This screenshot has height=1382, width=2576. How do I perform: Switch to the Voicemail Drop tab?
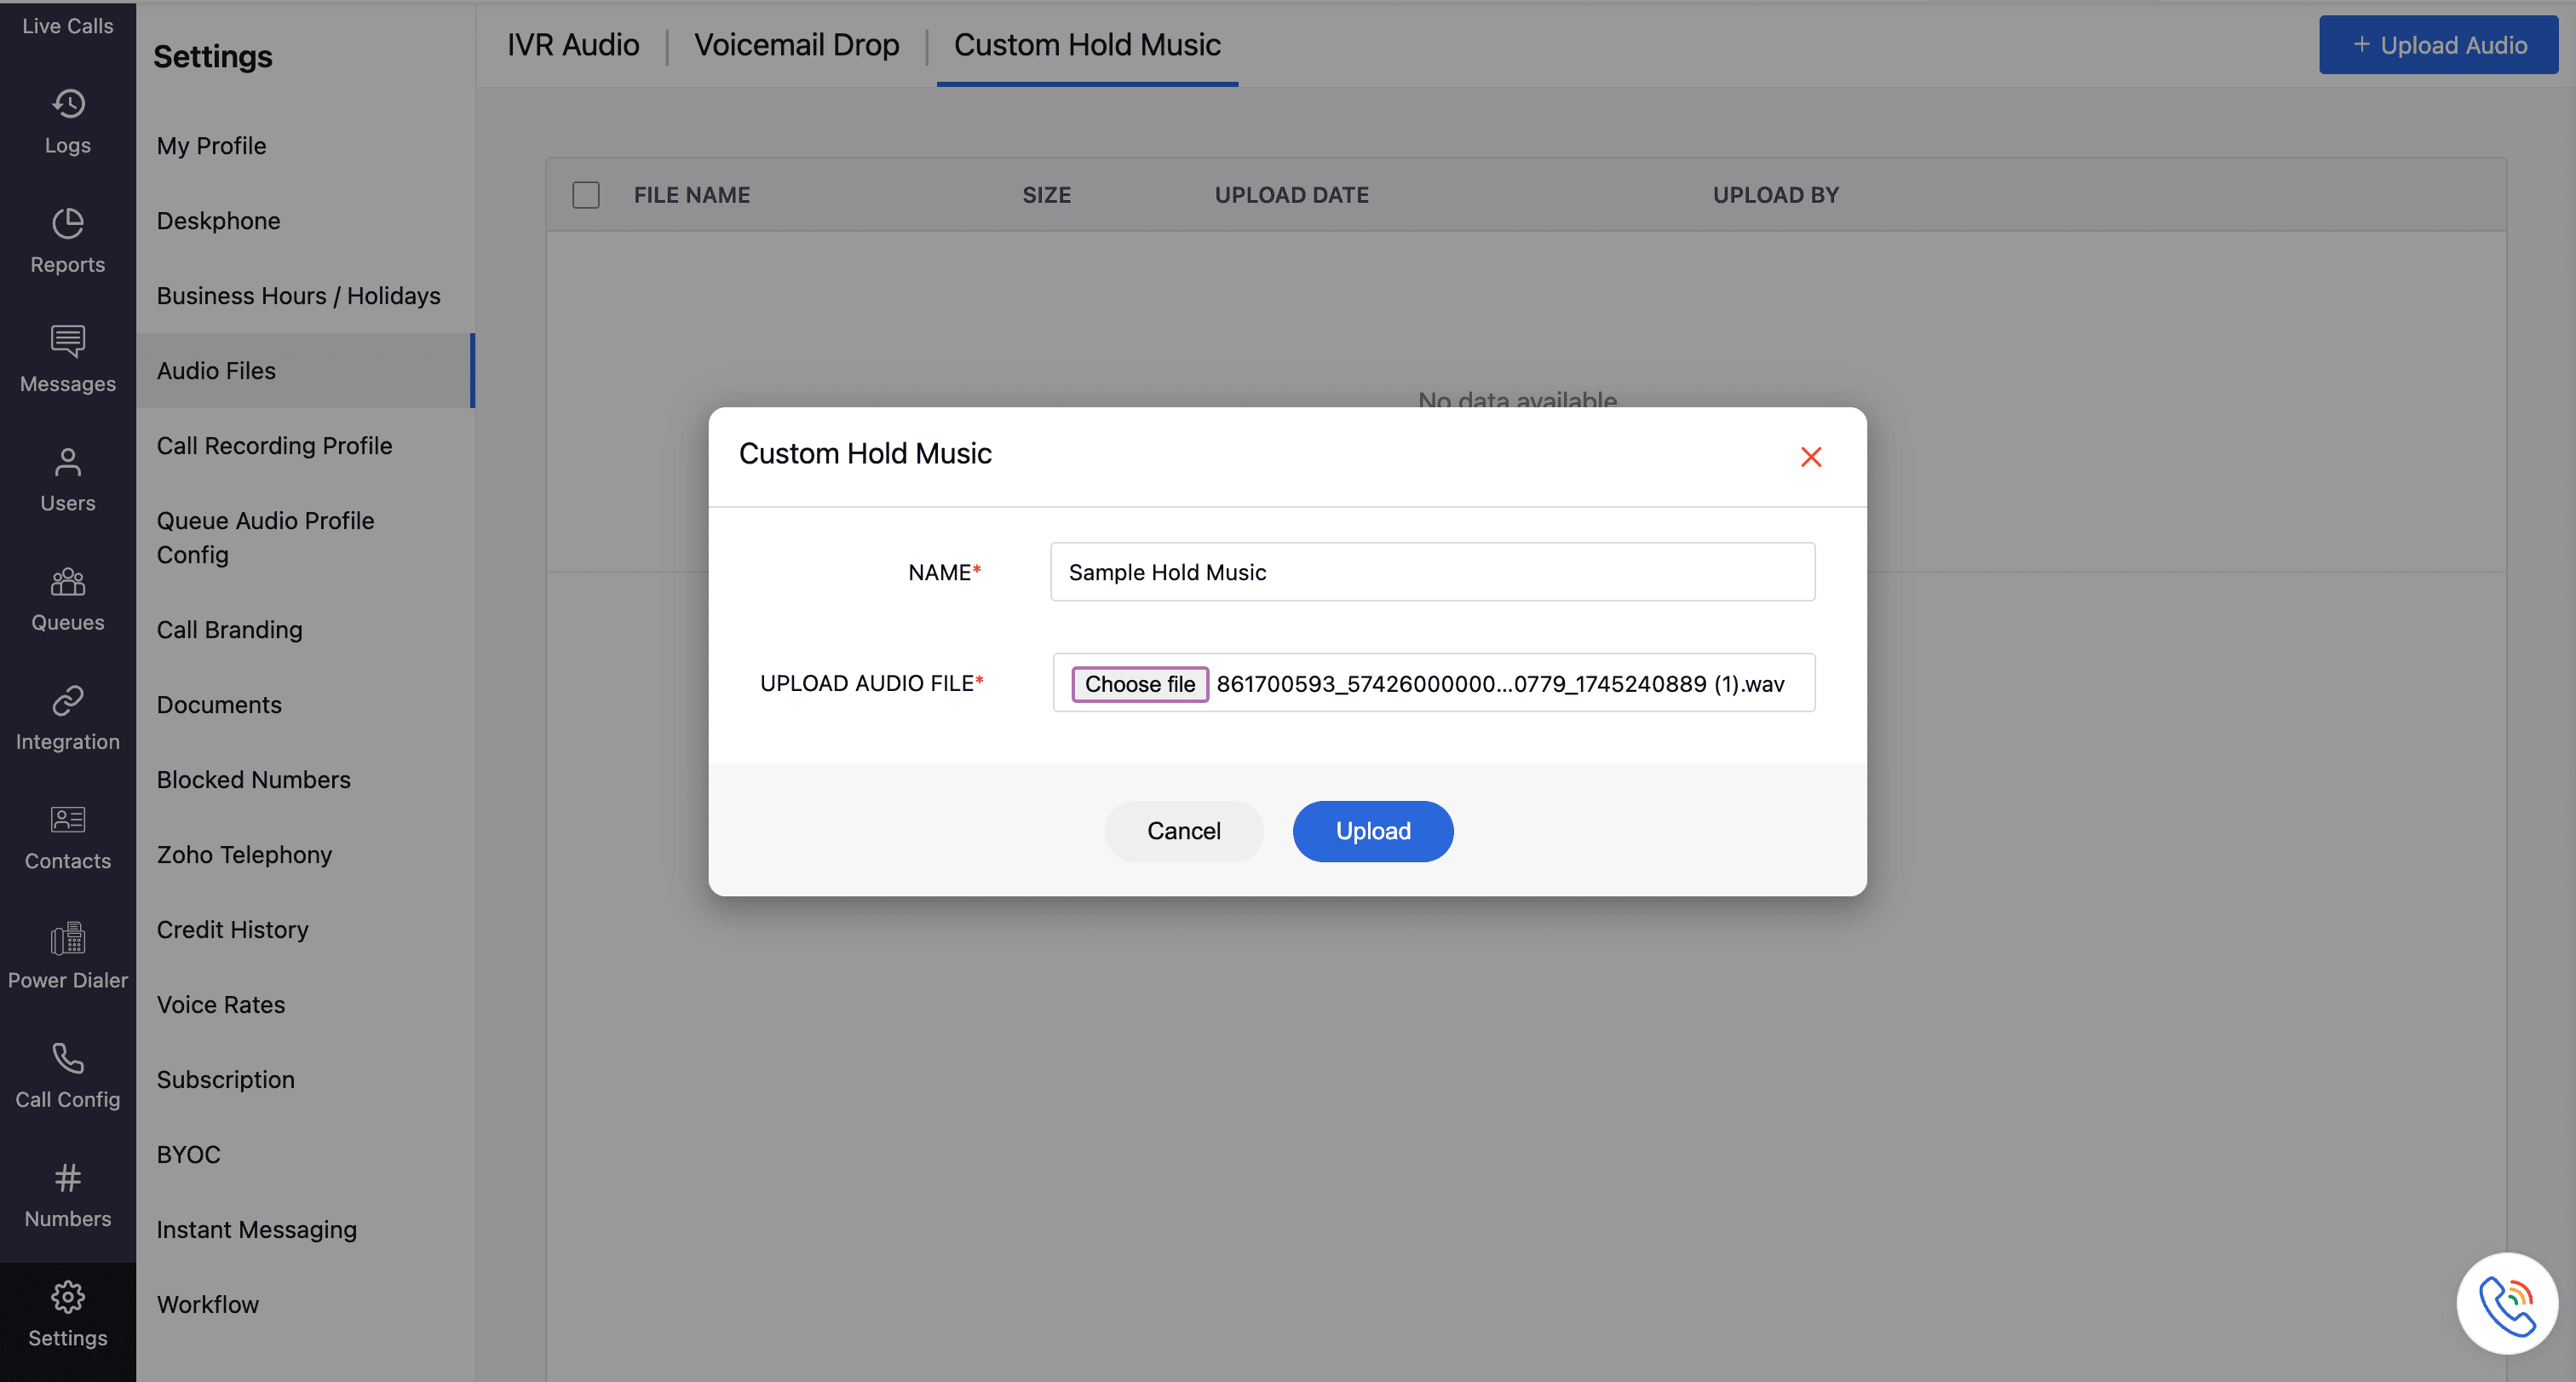(x=796, y=45)
